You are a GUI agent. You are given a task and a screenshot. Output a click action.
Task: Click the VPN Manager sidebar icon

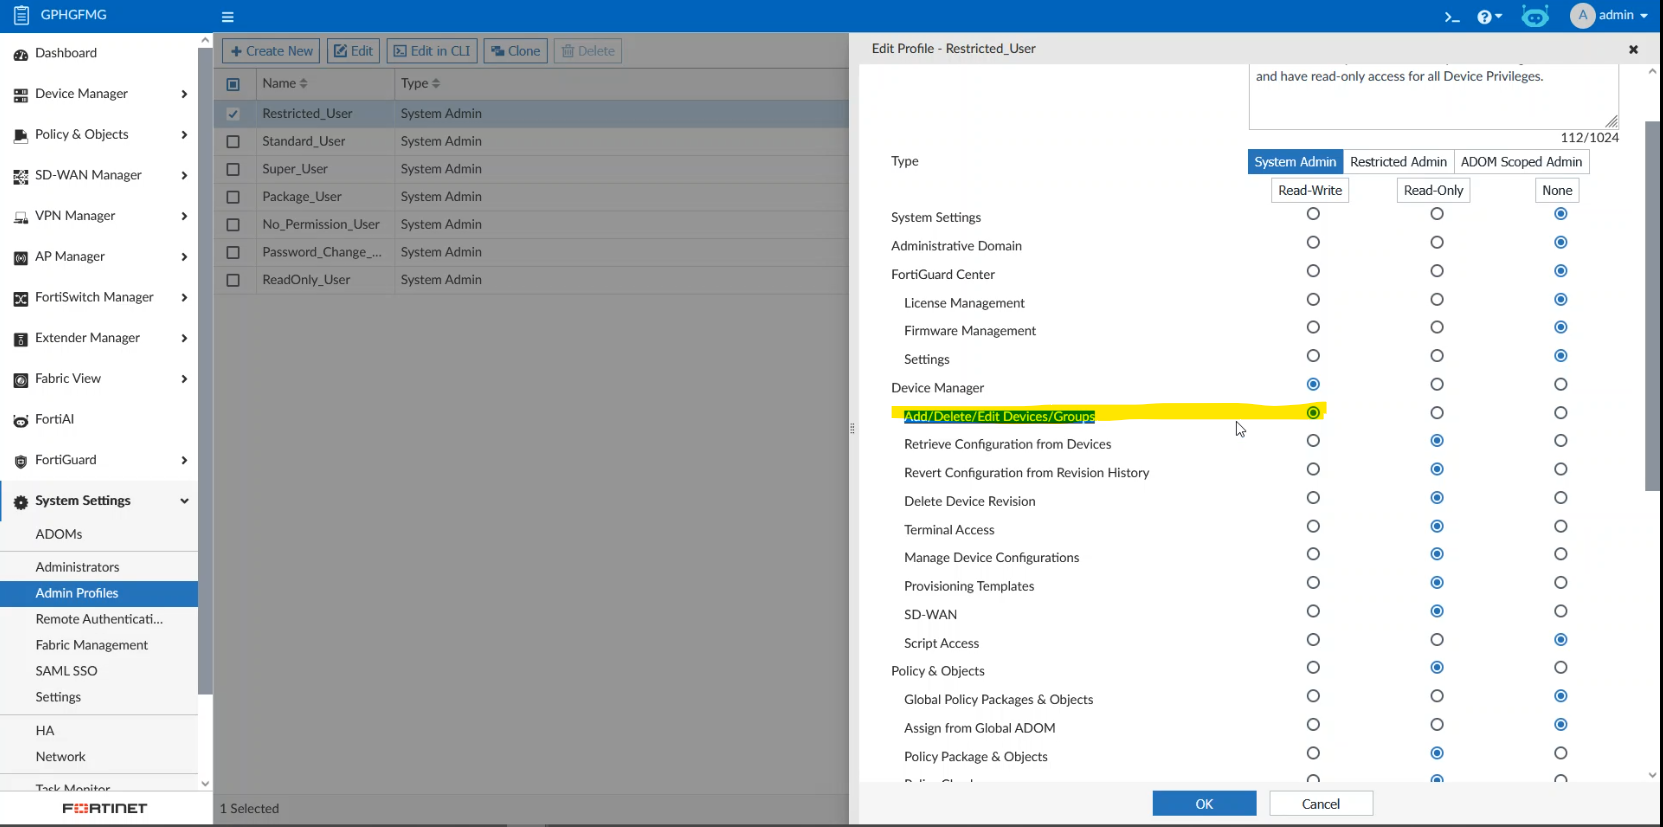click(20, 217)
